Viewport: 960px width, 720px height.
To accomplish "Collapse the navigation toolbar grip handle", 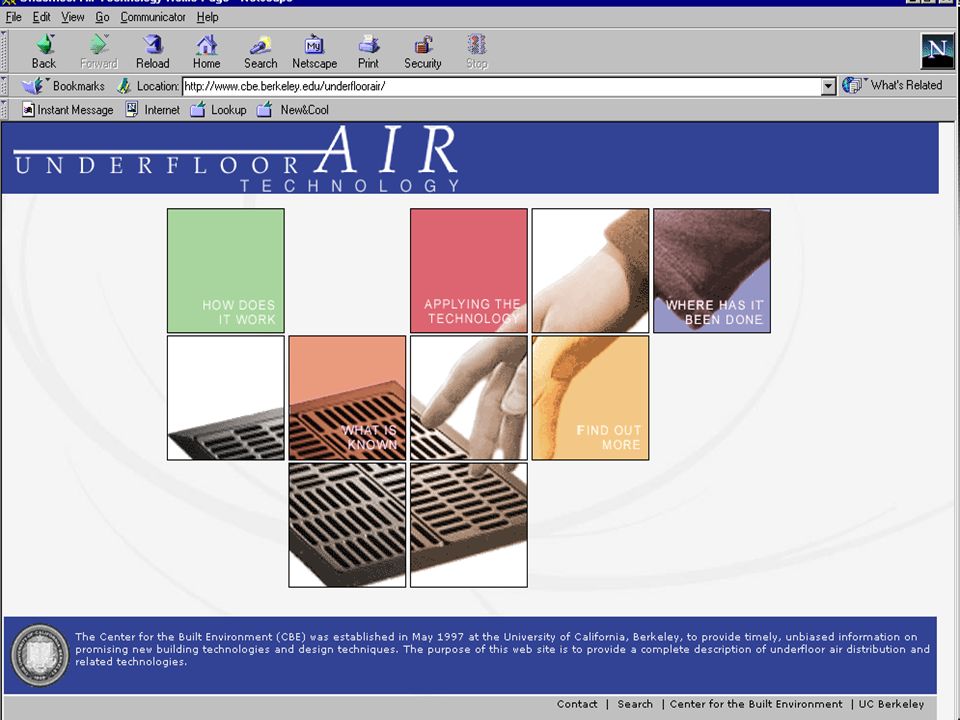I will (4, 51).
